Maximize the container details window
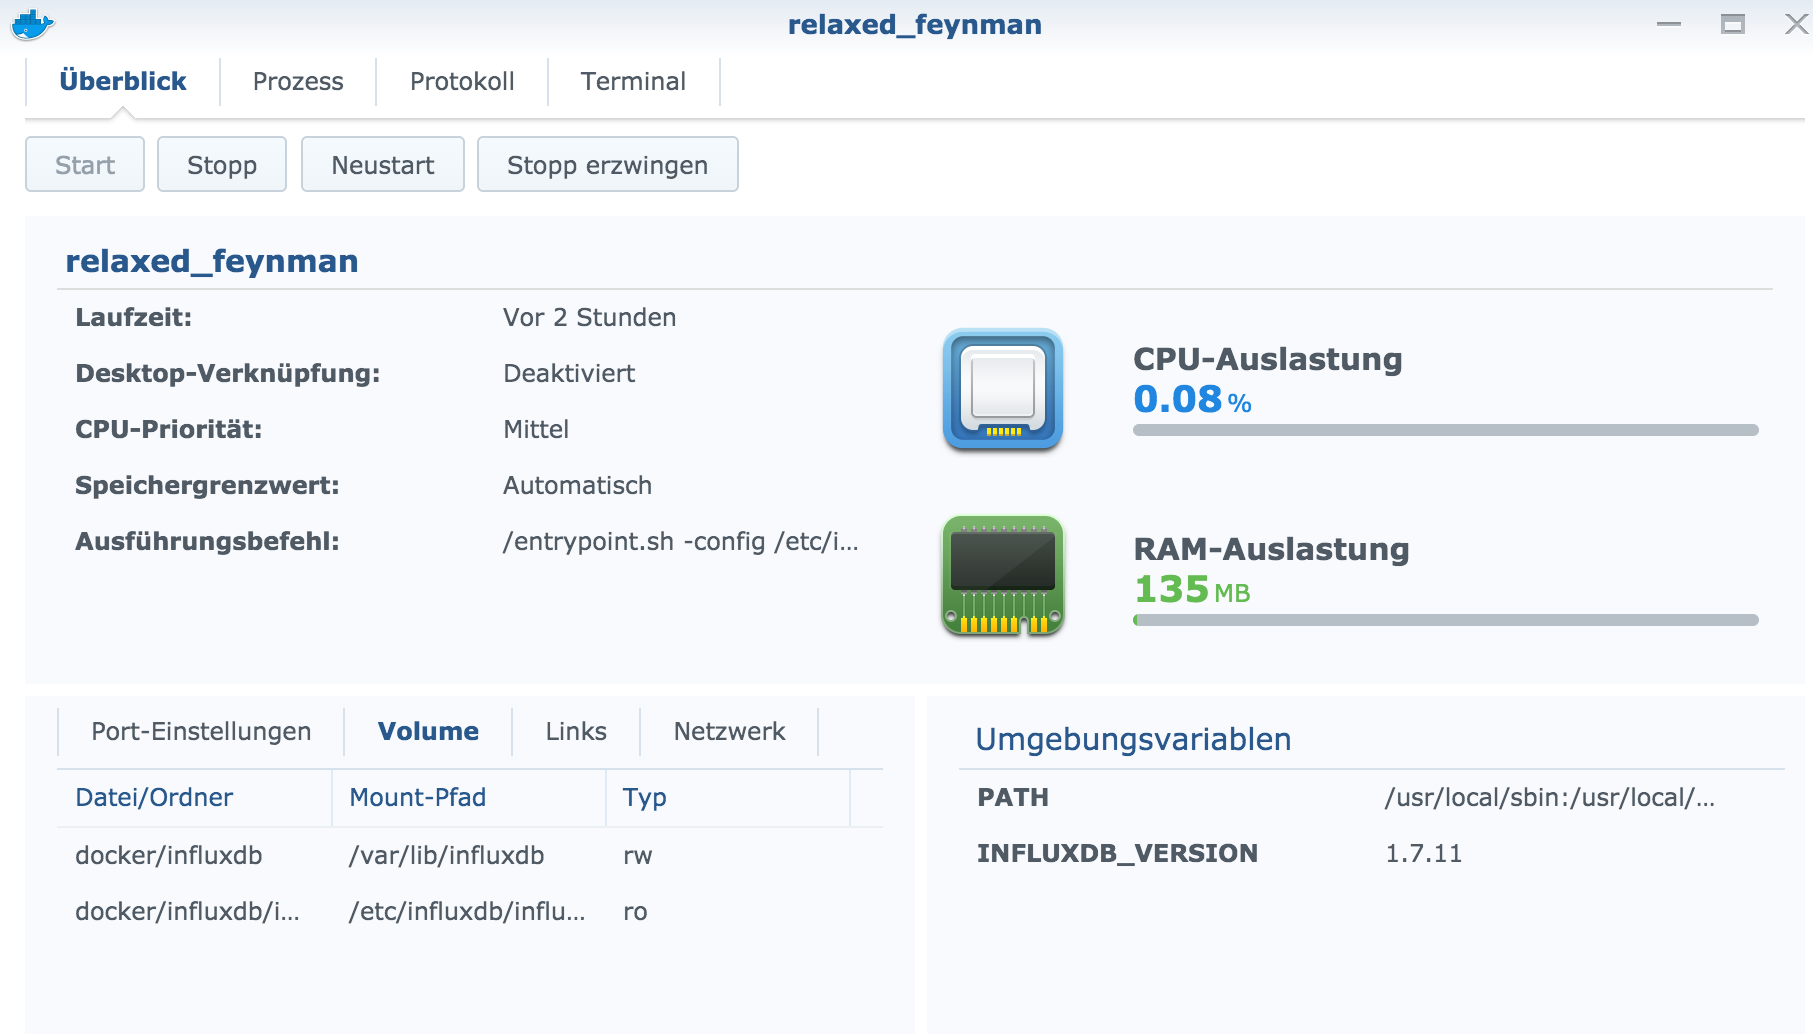 tap(1732, 24)
